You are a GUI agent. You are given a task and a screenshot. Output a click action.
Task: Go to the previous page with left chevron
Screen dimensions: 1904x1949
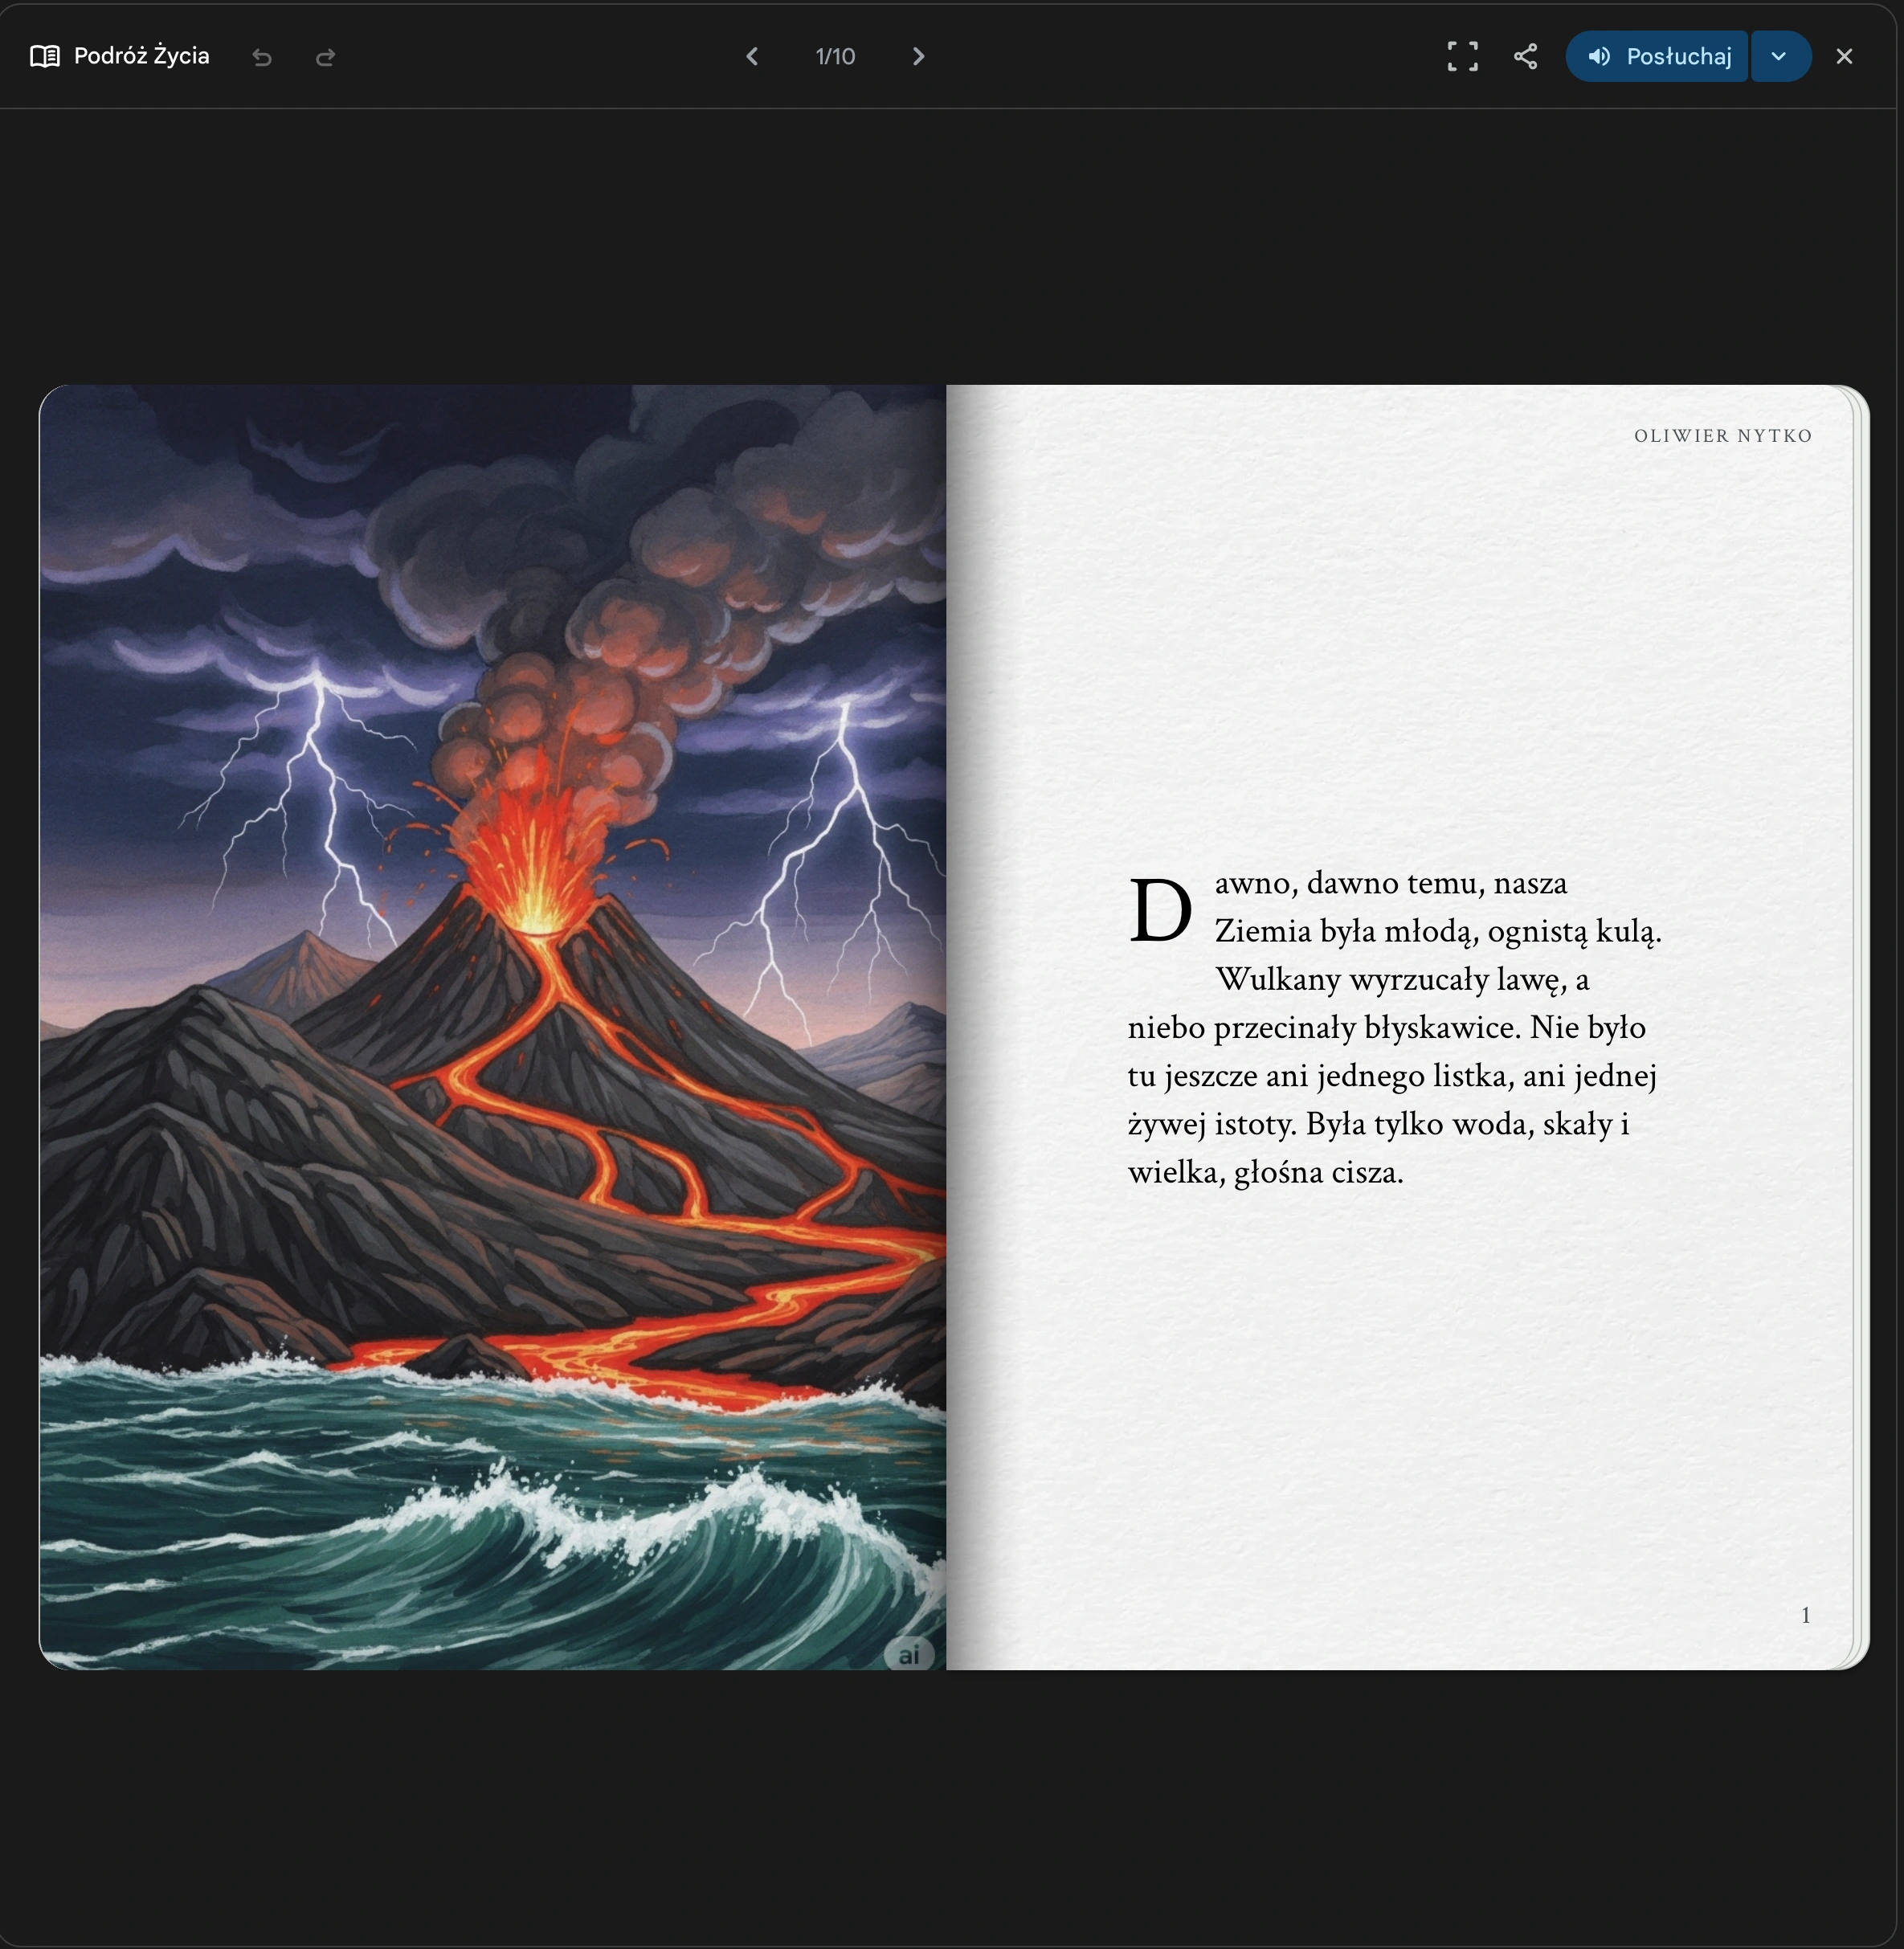click(x=752, y=56)
